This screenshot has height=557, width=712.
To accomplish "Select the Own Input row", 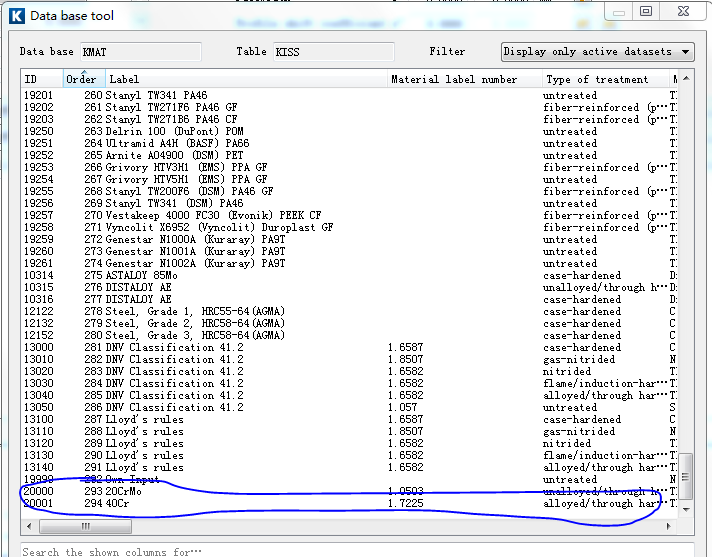I will [x=350, y=479].
